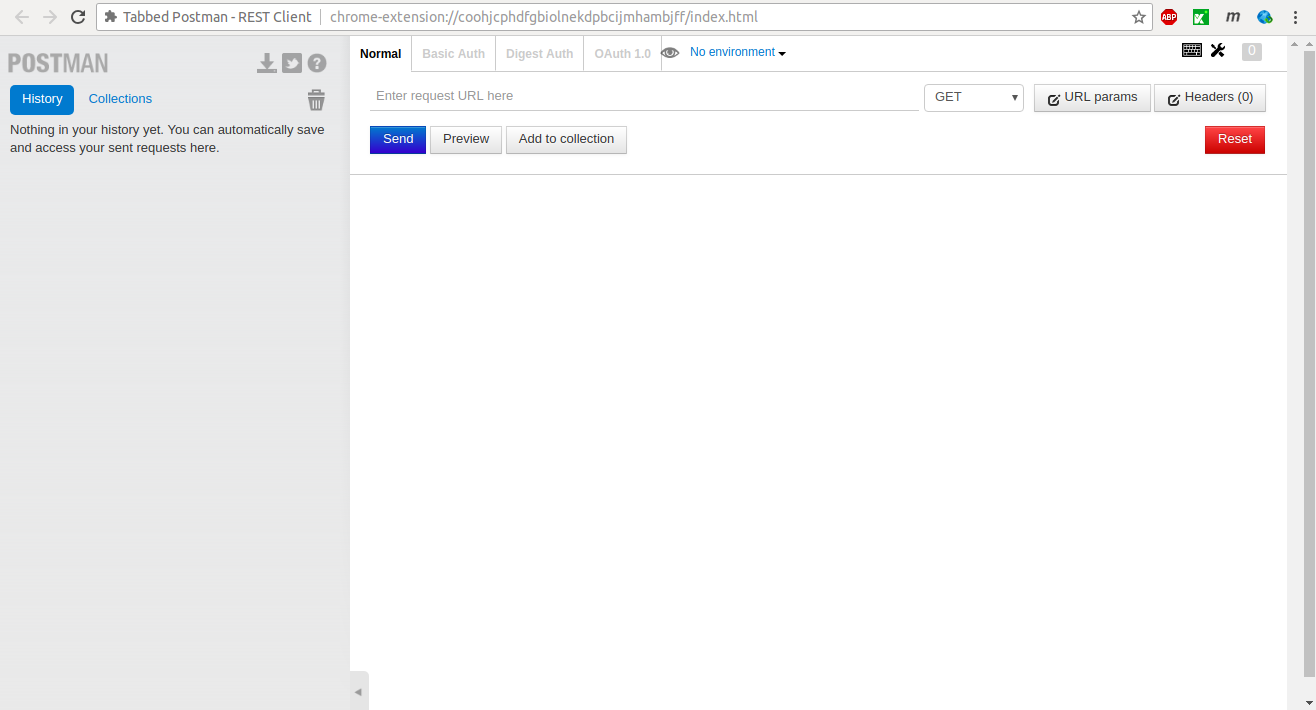Expand the No environment dropdown
1316x710 pixels.
click(x=737, y=53)
